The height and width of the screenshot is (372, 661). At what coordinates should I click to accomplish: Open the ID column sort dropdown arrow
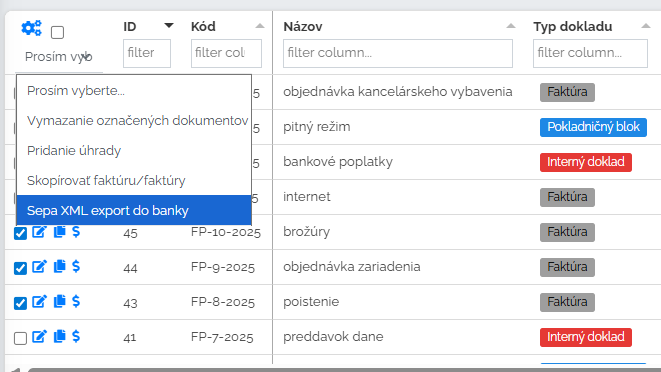pos(169,26)
